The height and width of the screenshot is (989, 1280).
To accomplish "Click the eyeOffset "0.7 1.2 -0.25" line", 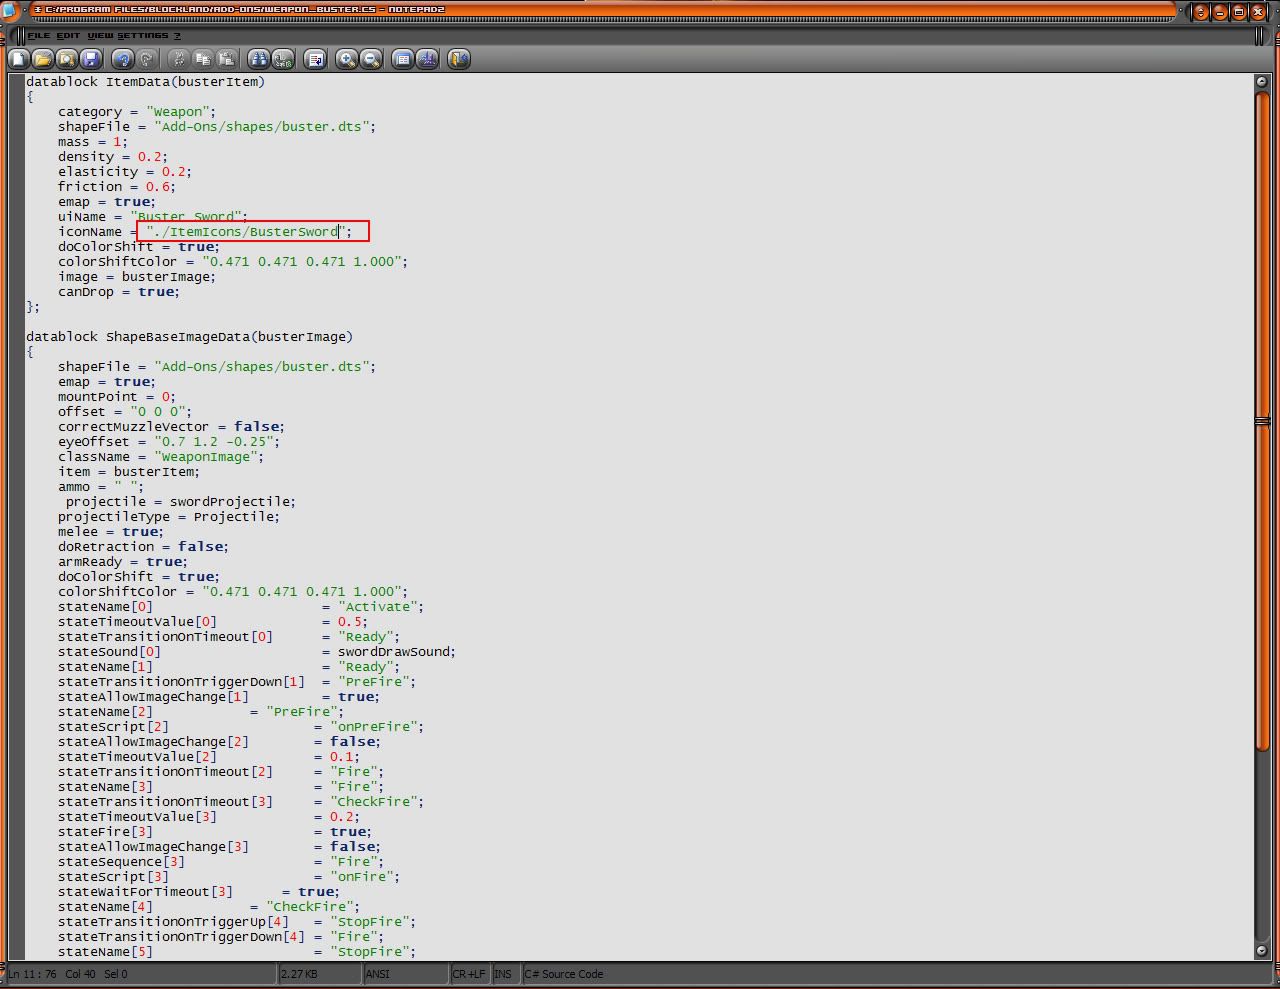I will tap(169, 442).
